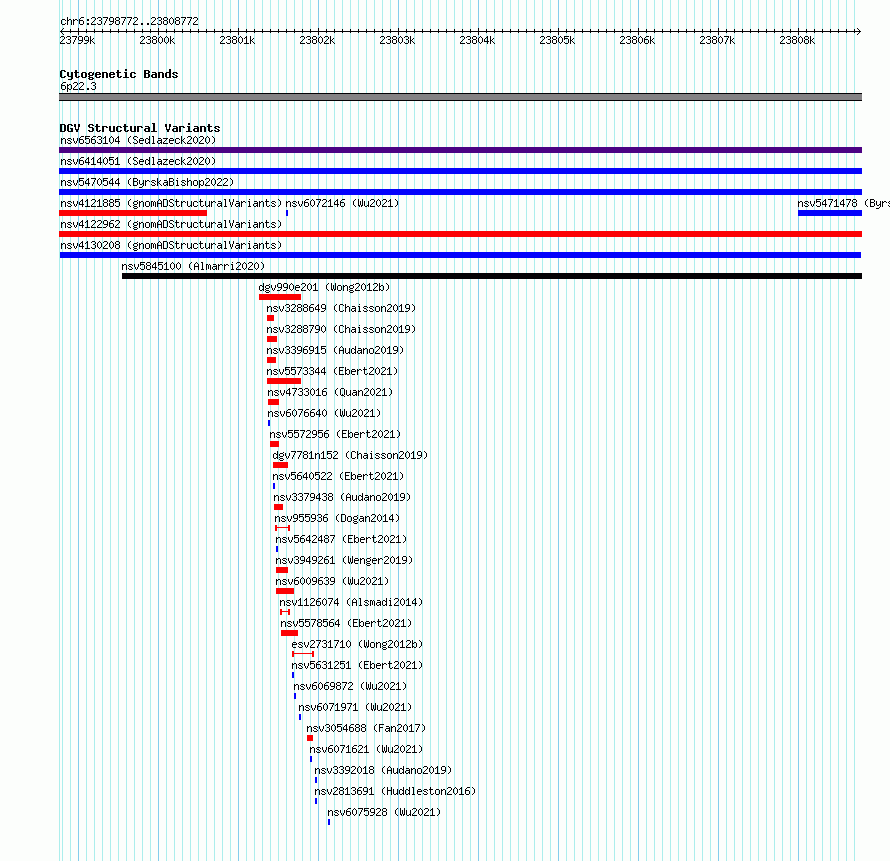Select the purple nsv6563104 variant bar
The width and height of the screenshot is (890, 861).
tap(460, 150)
